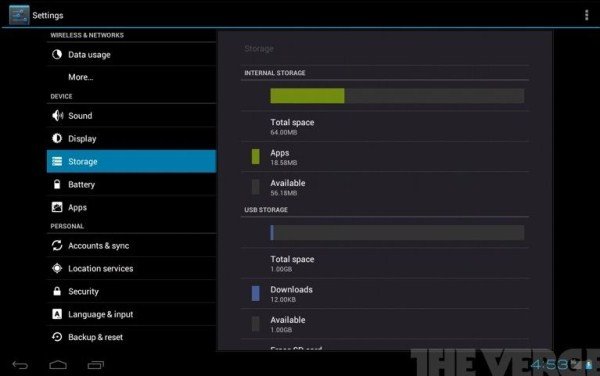This screenshot has width=600, height=376.
Task: Tap the Settings app icon in header
Action: [19, 15]
